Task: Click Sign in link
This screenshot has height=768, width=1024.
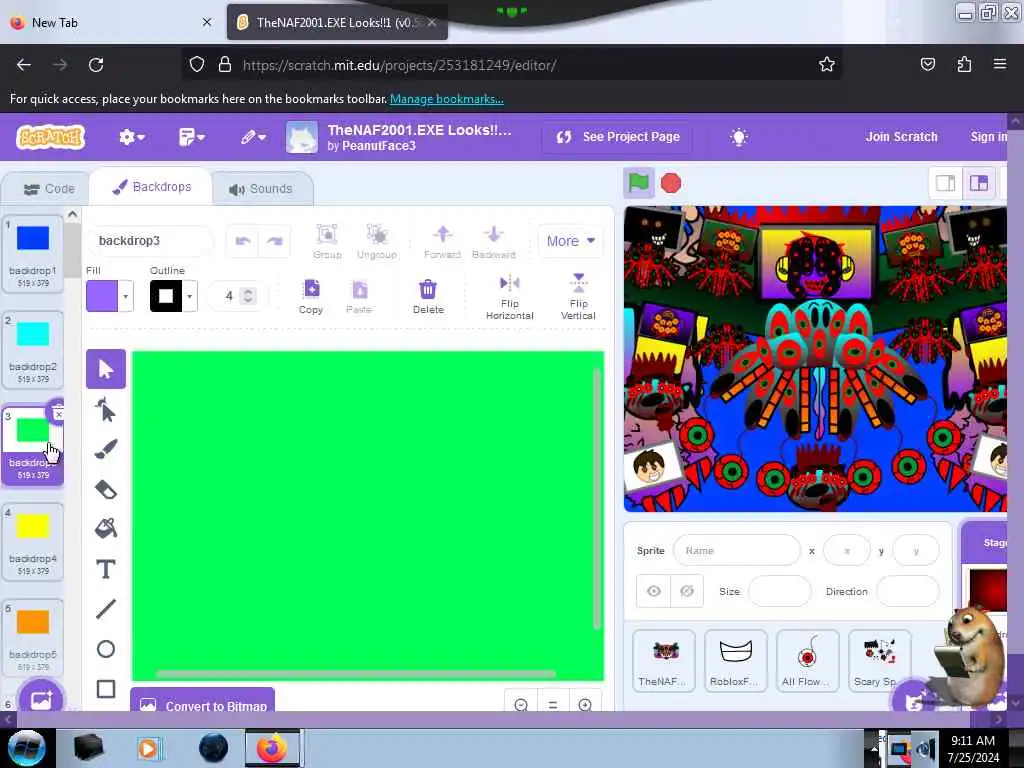Action: click(988, 137)
